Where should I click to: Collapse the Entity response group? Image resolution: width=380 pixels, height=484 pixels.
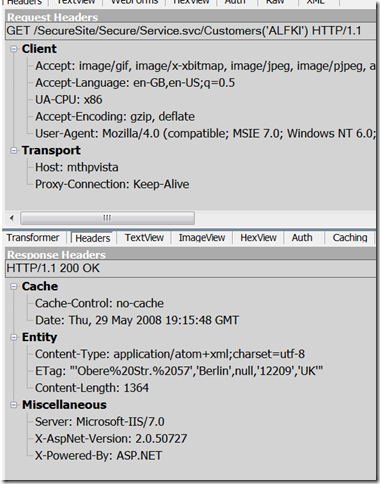(13, 337)
